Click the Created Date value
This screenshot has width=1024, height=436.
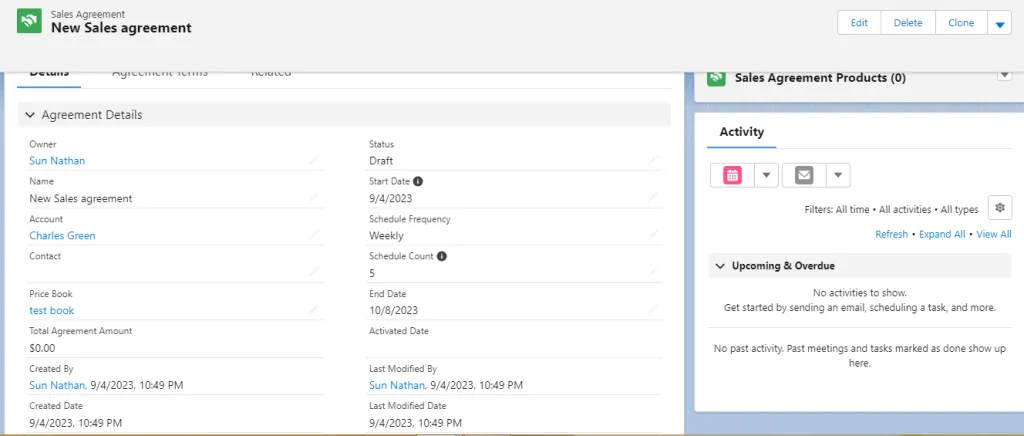(x=75, y=423)
